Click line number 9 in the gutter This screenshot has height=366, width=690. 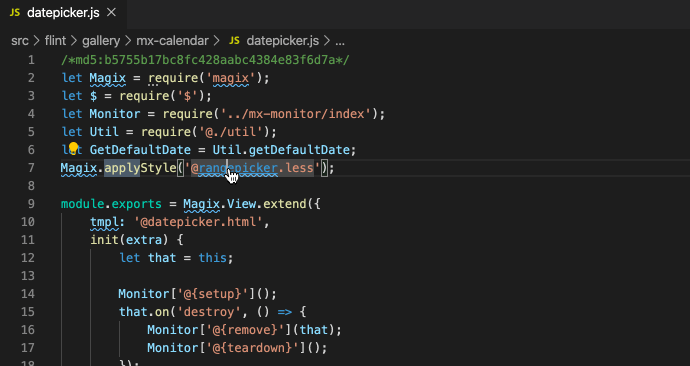coord(31,204)
